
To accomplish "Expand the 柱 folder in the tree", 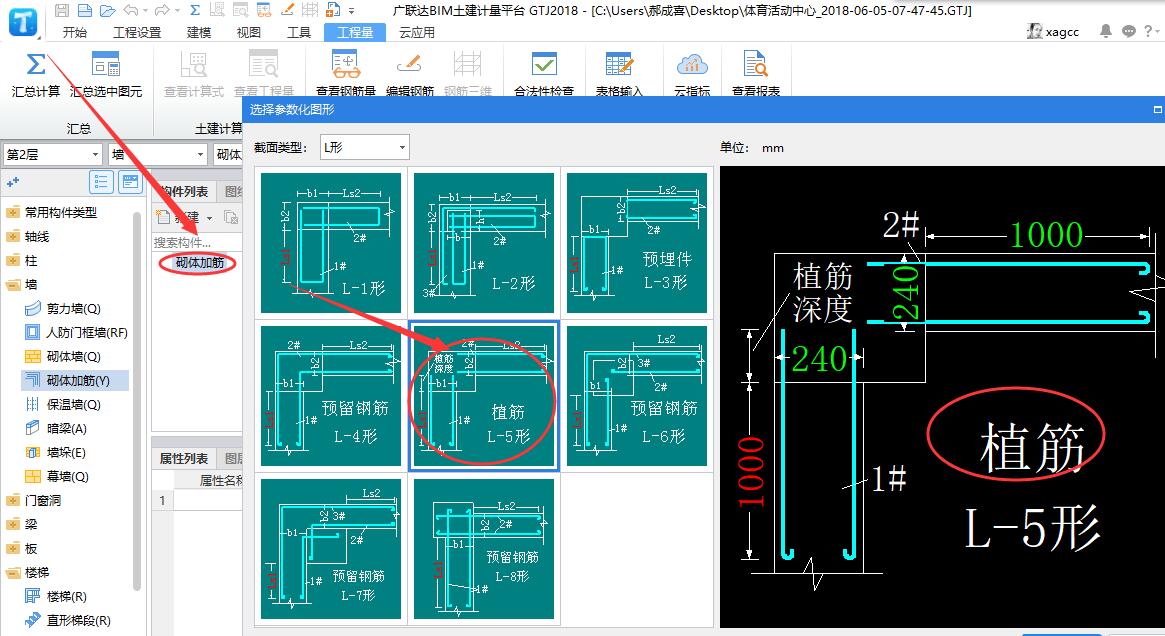I will (13, 261).
